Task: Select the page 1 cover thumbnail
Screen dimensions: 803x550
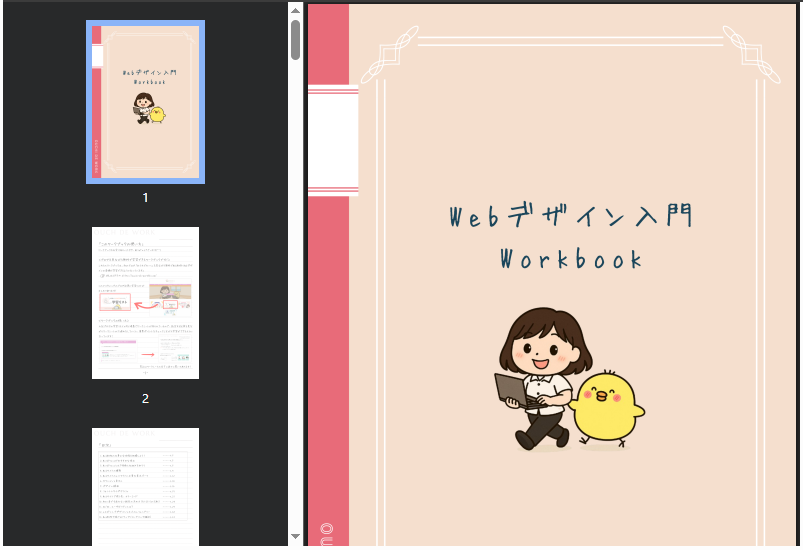Action: [x=146, y=102]
